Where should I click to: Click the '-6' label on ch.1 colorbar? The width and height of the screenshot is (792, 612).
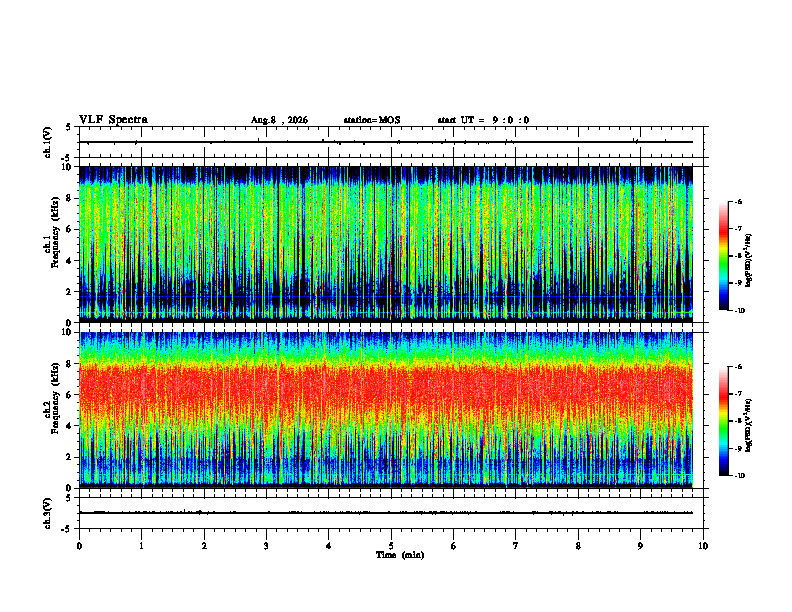click(739, 202)
